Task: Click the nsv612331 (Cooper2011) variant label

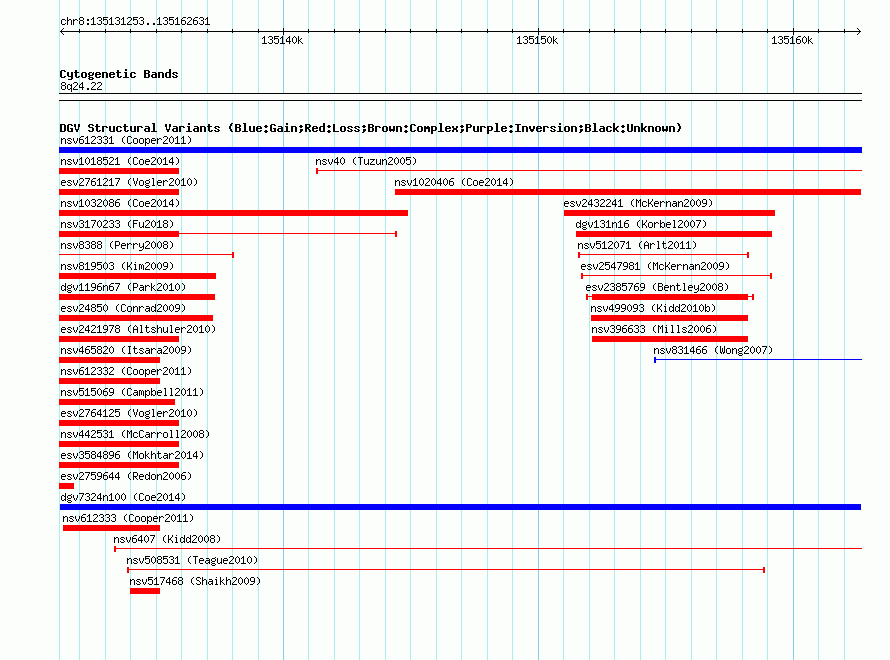Action: pyautogui.click(x=126, y=140)
